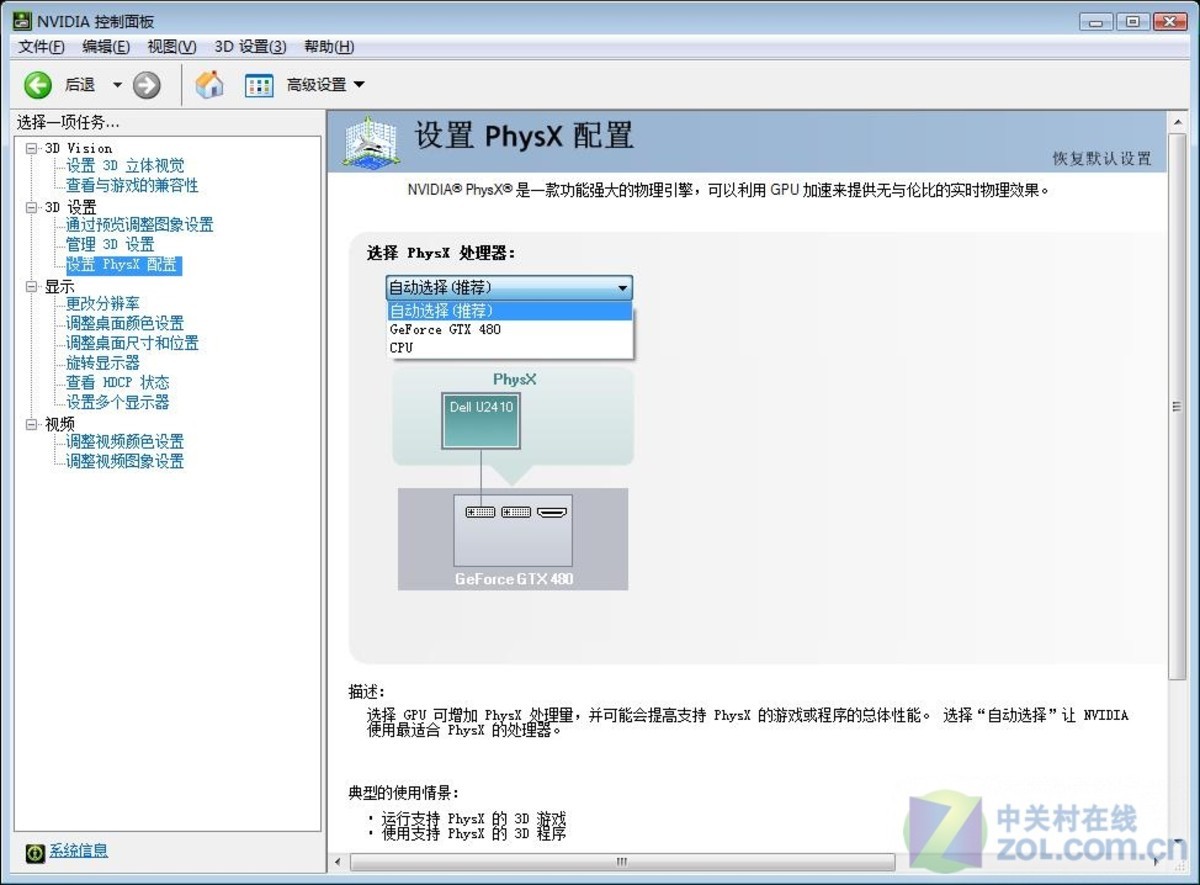Click the NVIDIA logo in title bar

pyautogui.click(x=22, y=21)
